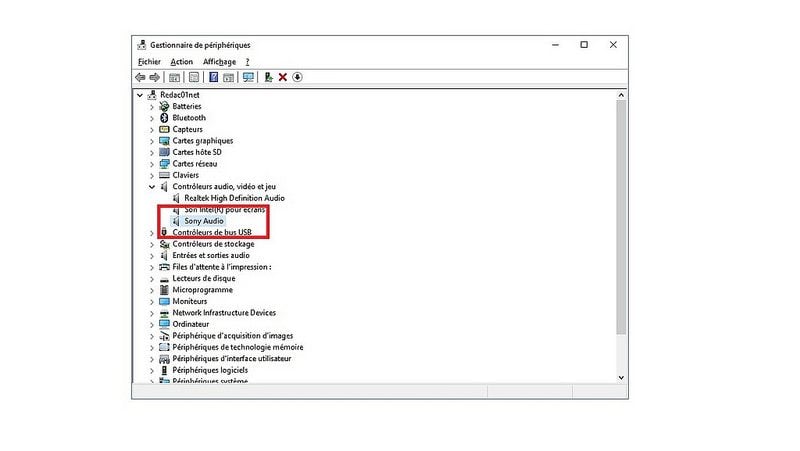Click the download arrow circle icon
The width and height of the screenshot is (800, 451).
pyautogui.click(x=297, y=77)
